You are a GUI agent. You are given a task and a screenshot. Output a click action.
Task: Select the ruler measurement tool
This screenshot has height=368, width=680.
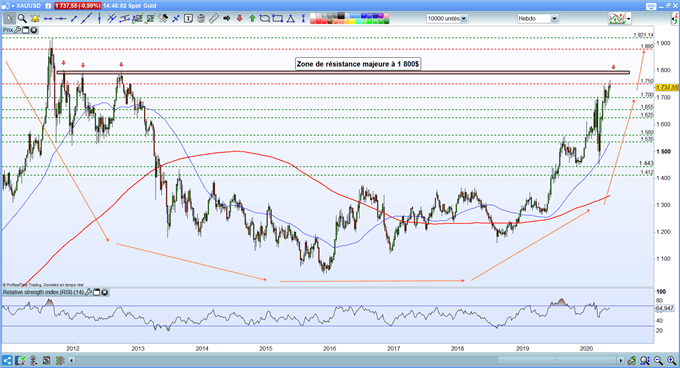pyautogui.click(x=214, y=19)
